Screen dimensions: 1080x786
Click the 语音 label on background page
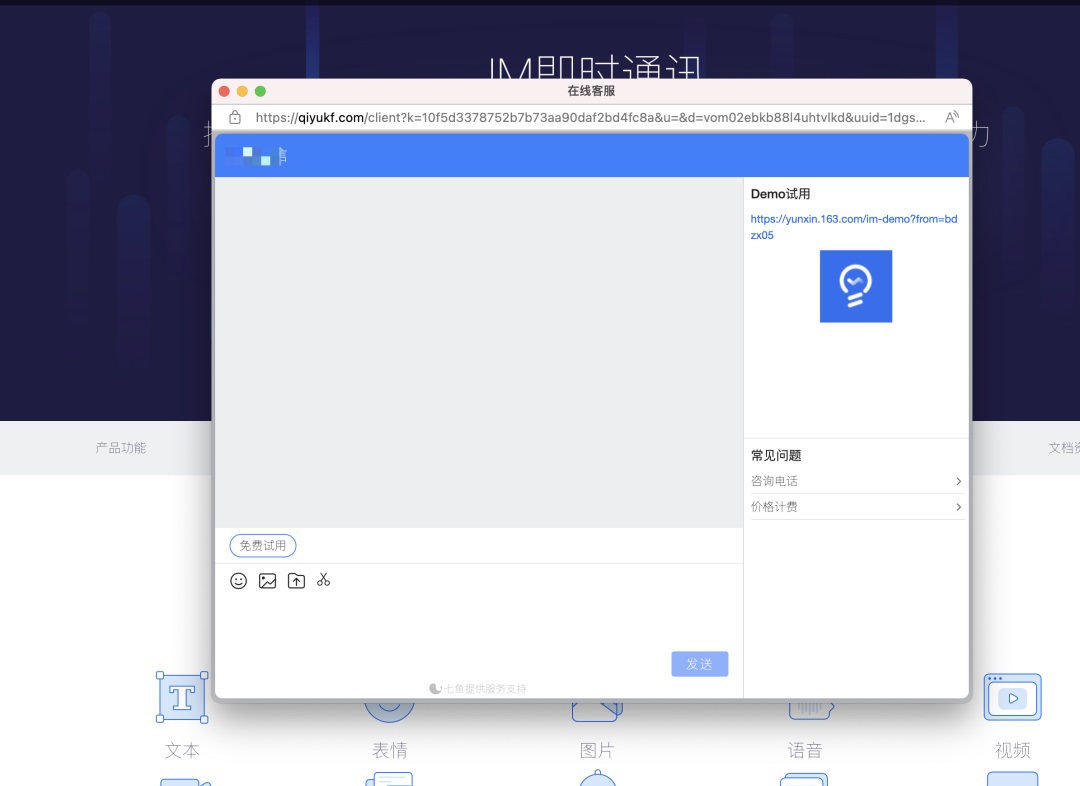[x=805, y=750]
